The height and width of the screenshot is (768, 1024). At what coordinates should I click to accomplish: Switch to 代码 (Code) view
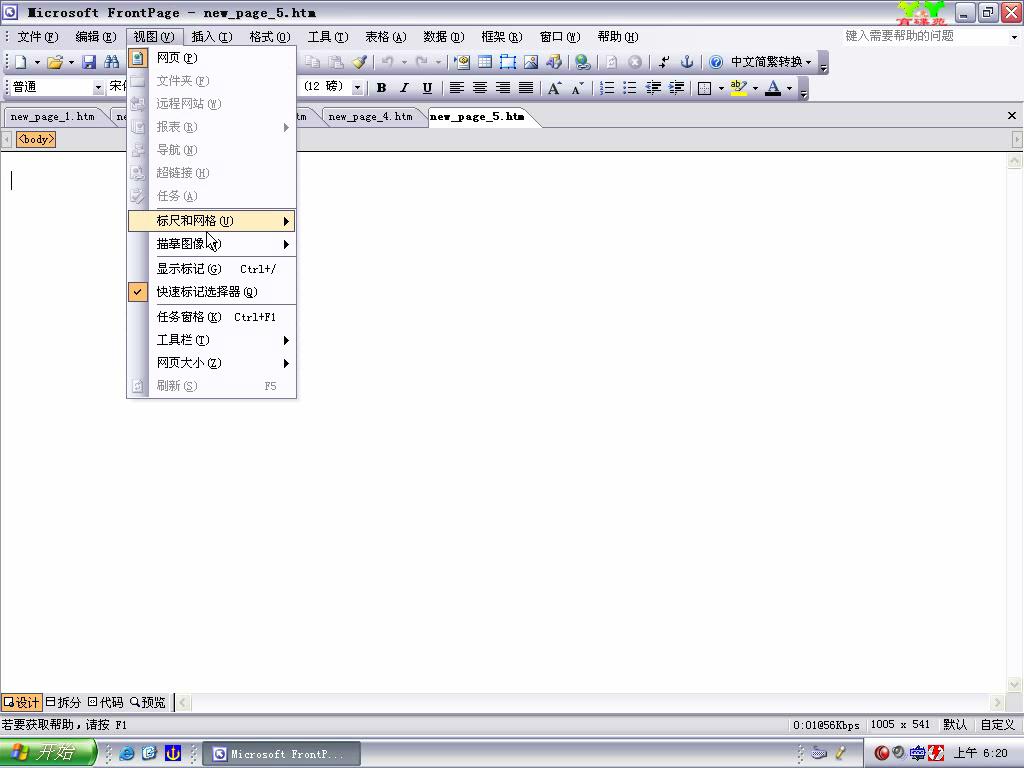(106, 703)
